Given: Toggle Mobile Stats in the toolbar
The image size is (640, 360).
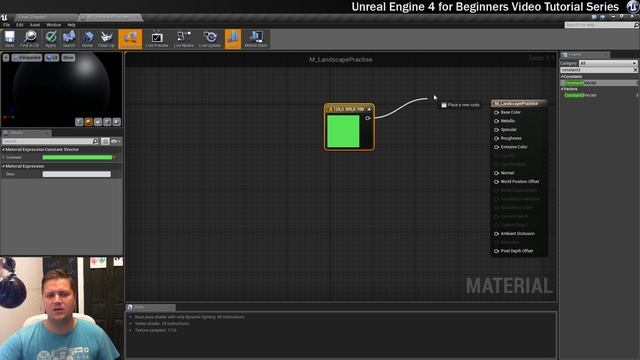Looking at the screenshot, I should tap(256, 39).
